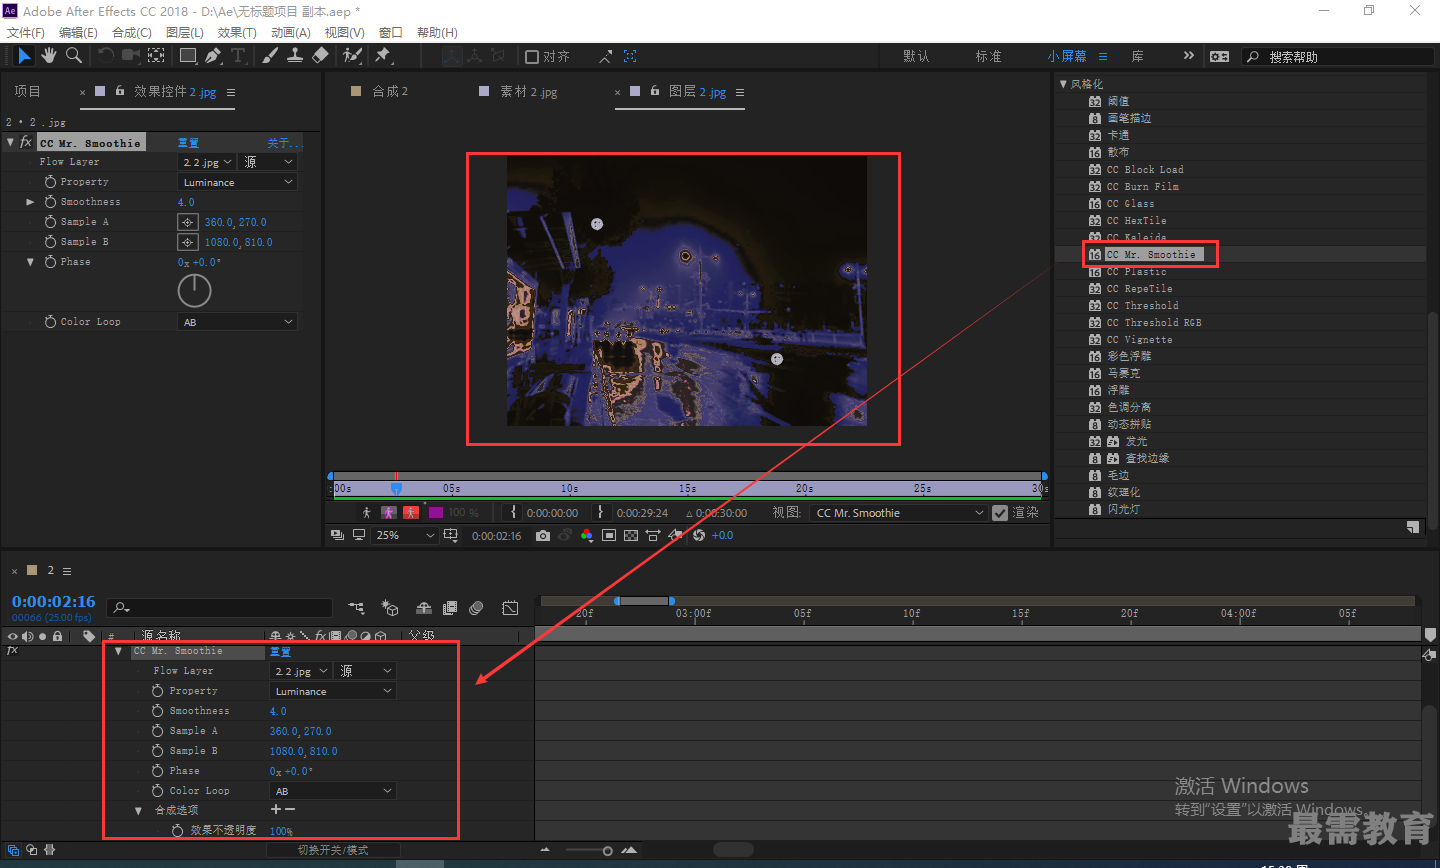Toggle 效果不透明度 stopwatch in timeline

[x=177, y=831]
